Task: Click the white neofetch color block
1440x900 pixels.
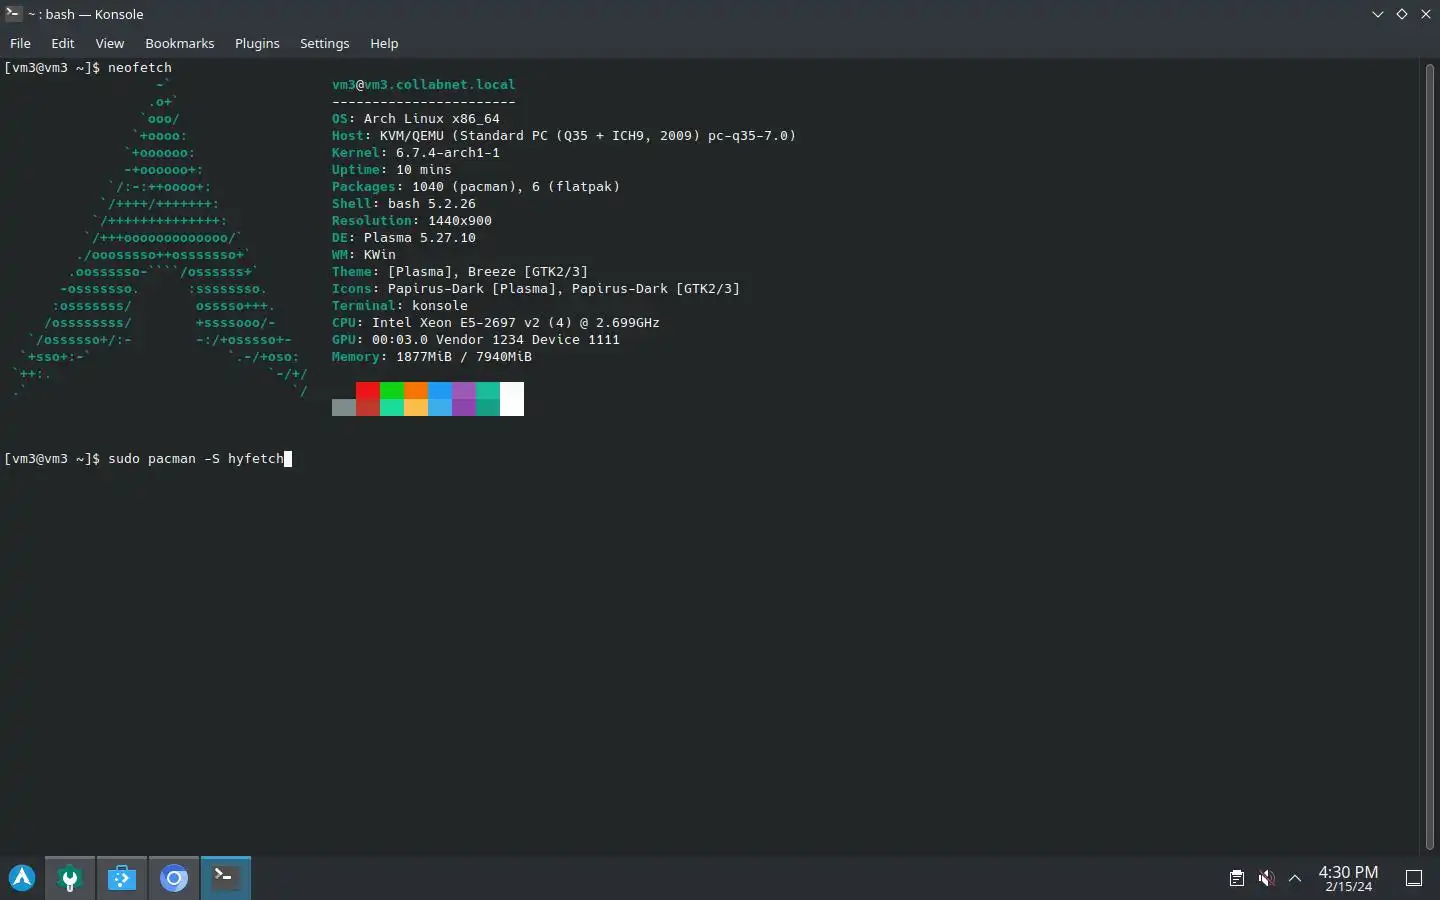Action: click(x=512, y=398)
